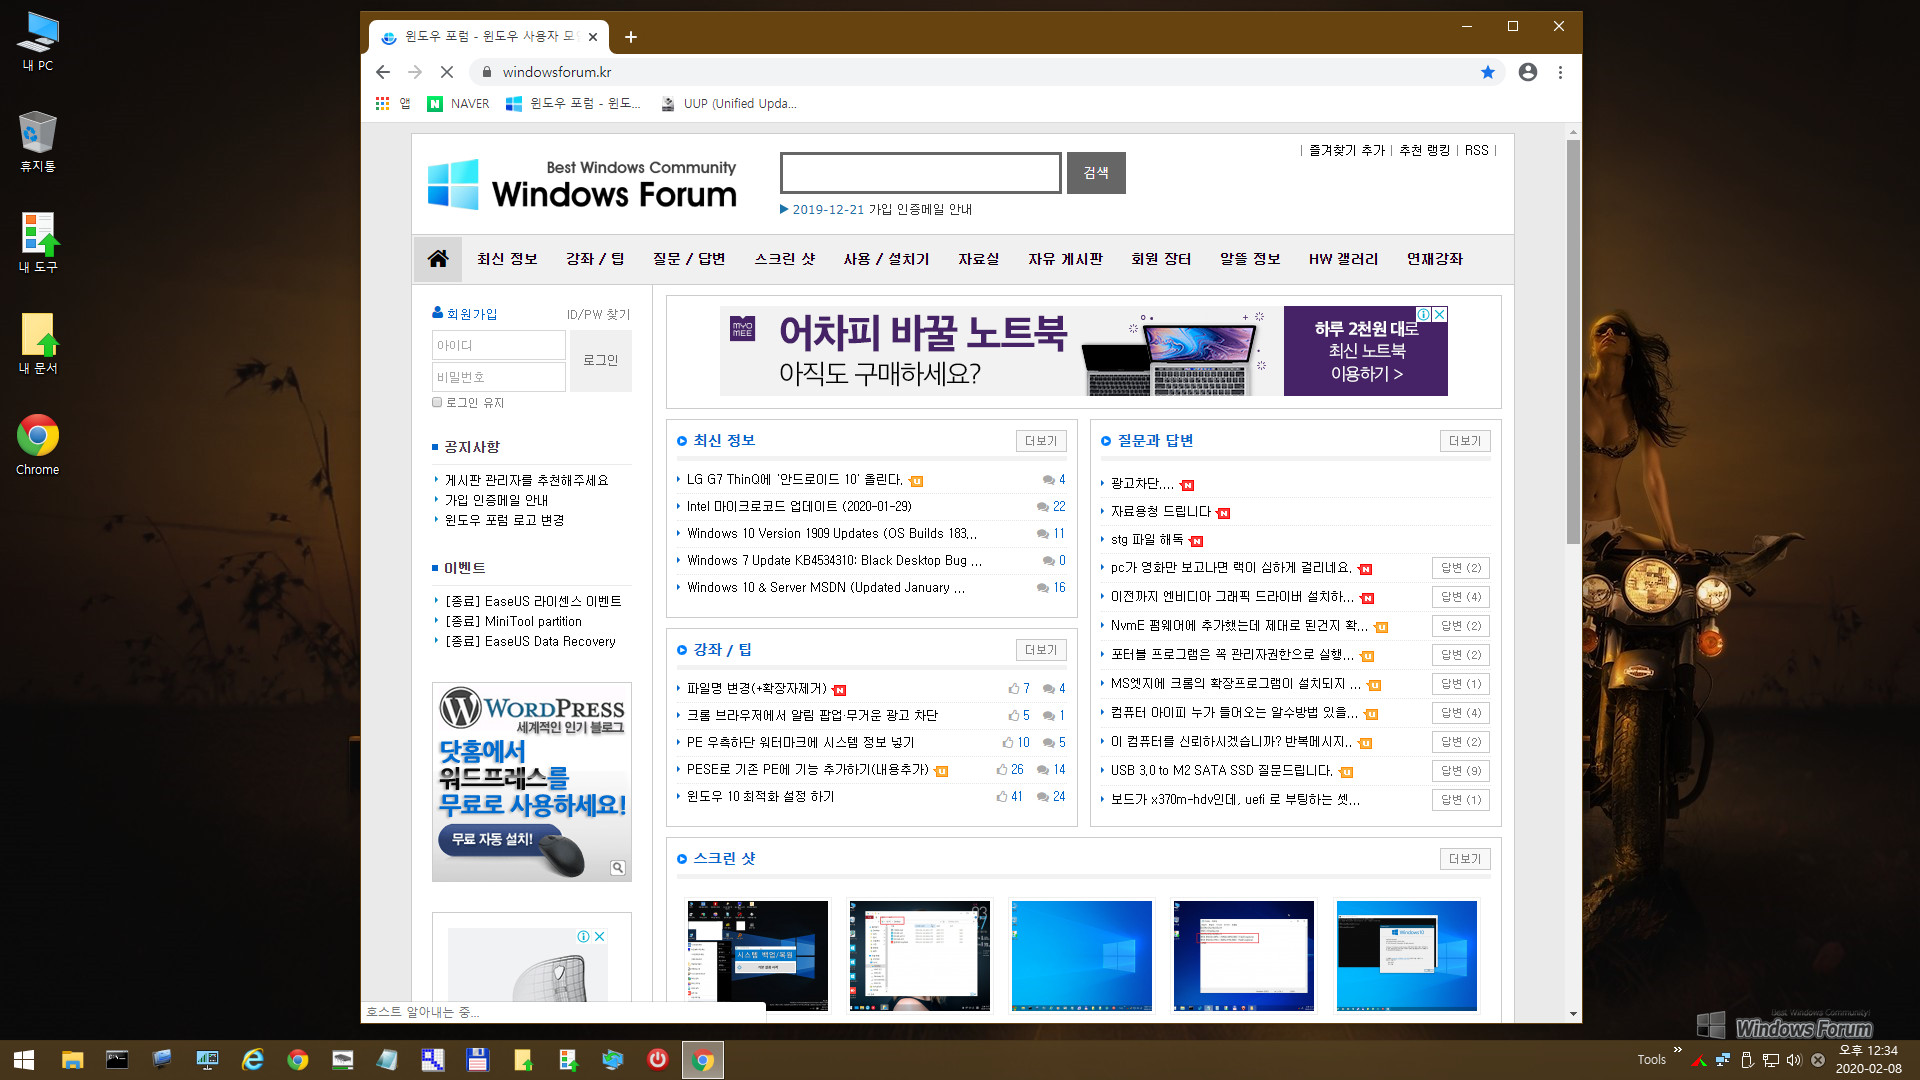Close the 윈도우 포럼 browser tab

click(x=593, y=37)
